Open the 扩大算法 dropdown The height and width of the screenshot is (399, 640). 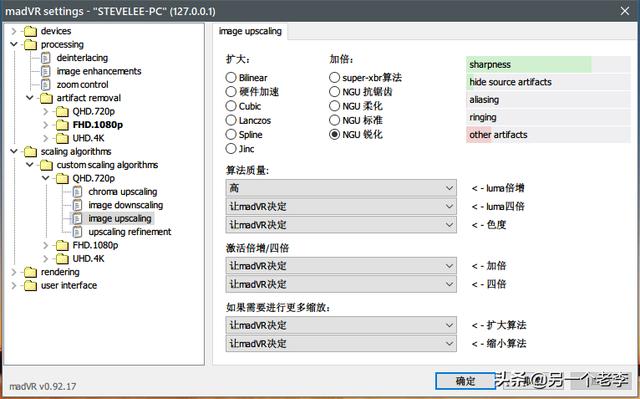coord(341,326)
